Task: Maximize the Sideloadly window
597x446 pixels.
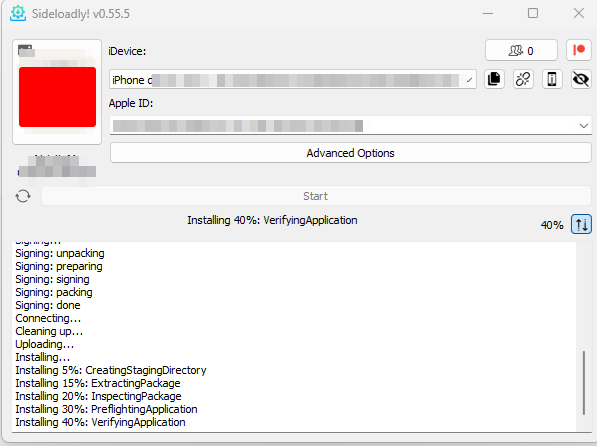Action: [x=533, y=13]
